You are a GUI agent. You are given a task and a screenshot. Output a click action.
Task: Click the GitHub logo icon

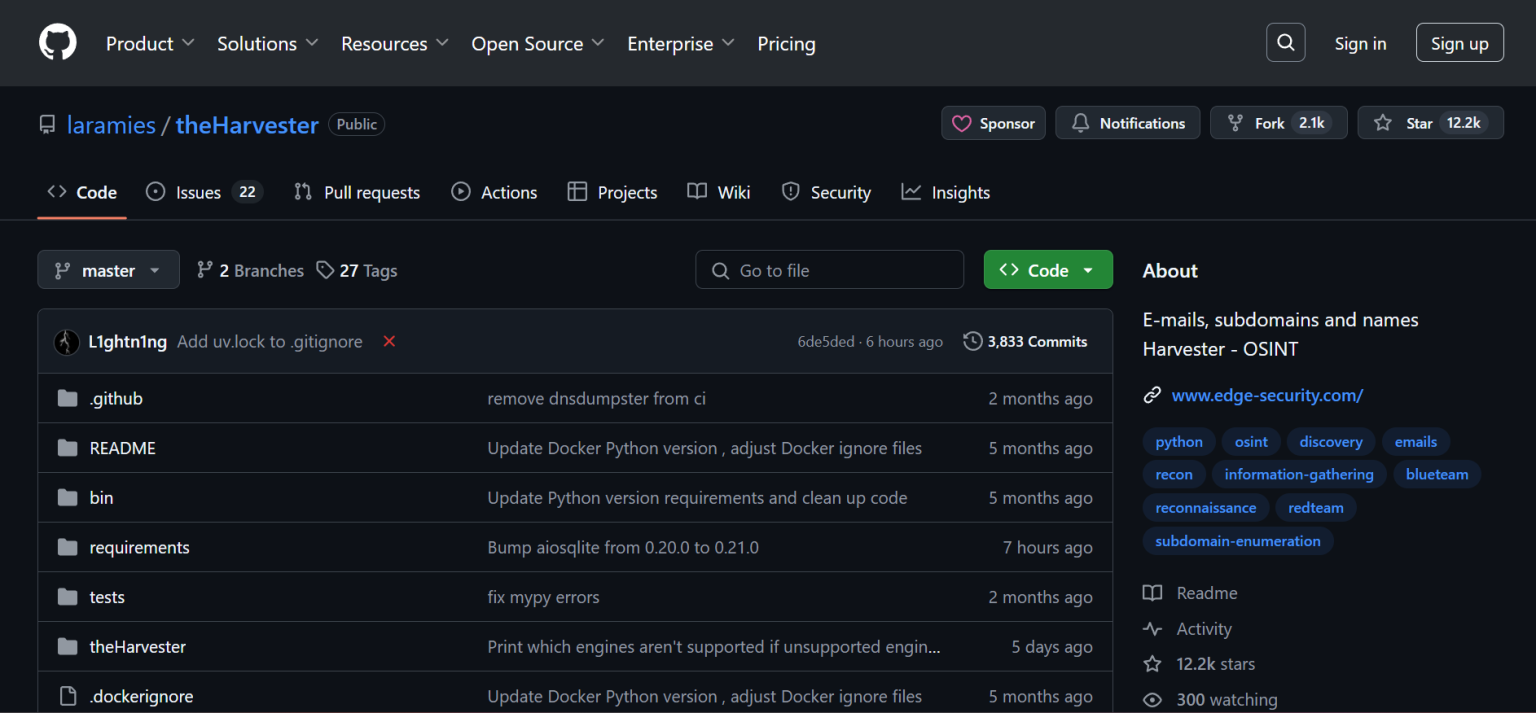click(58, 43)
